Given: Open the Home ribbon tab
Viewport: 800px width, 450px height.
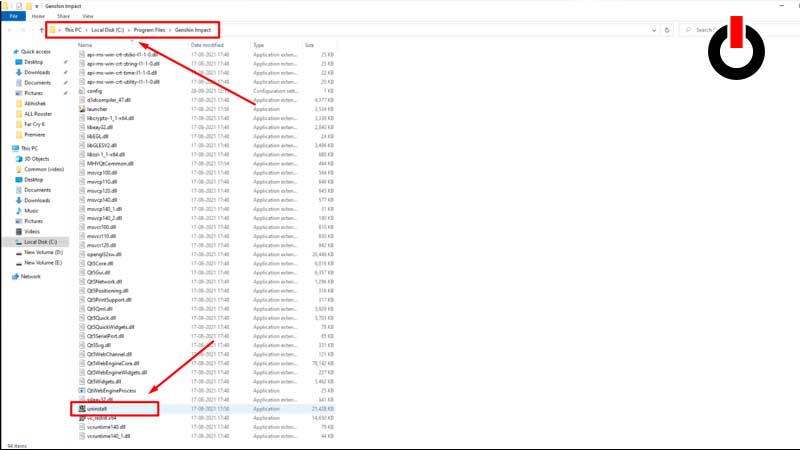Looking at the screenshot, I should pos(38,16).
